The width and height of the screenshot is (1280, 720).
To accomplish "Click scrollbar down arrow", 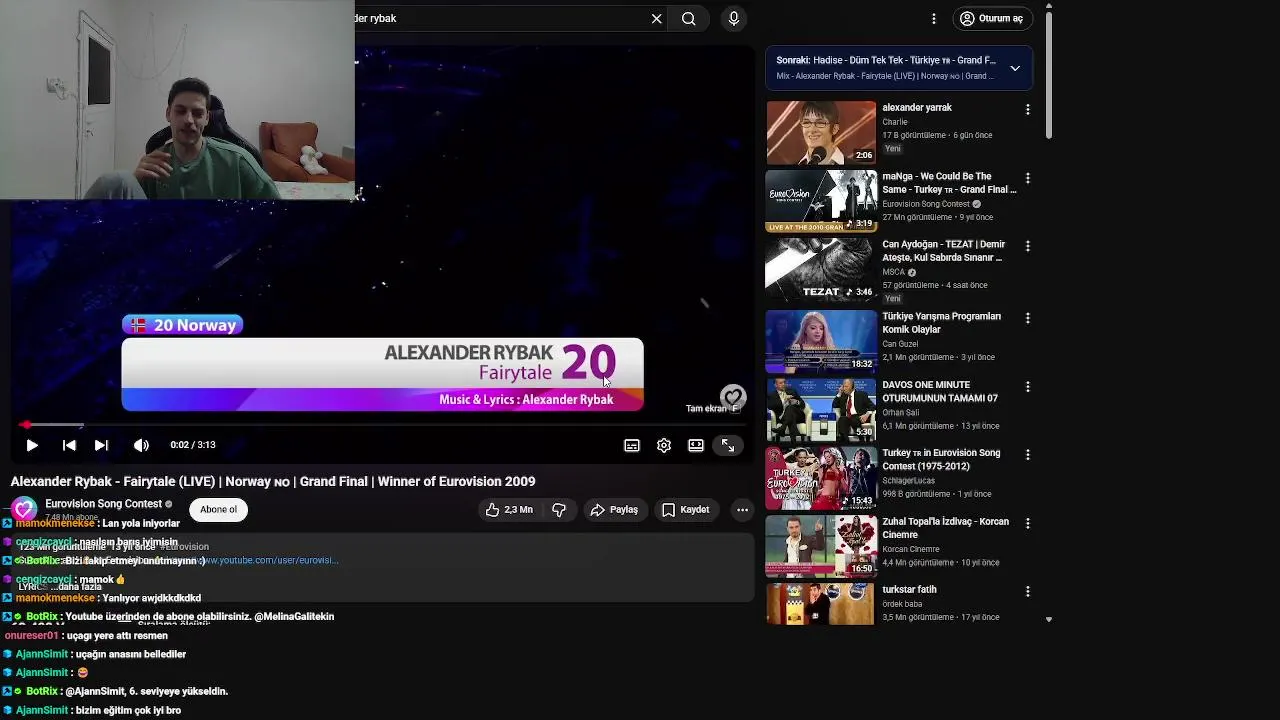I will click(x=1048, y=620).
